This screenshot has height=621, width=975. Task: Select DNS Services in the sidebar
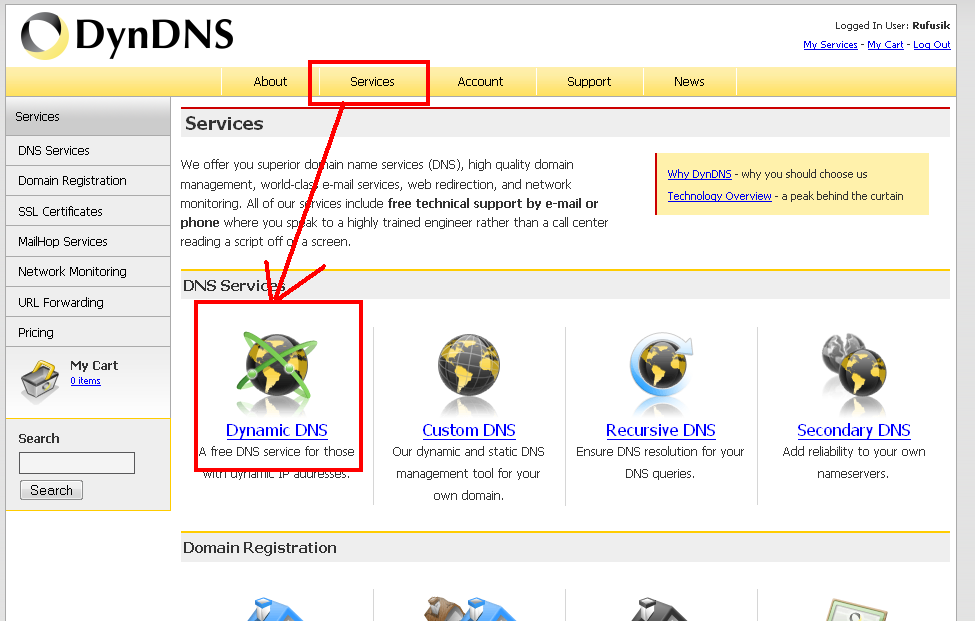coord(88,150)
